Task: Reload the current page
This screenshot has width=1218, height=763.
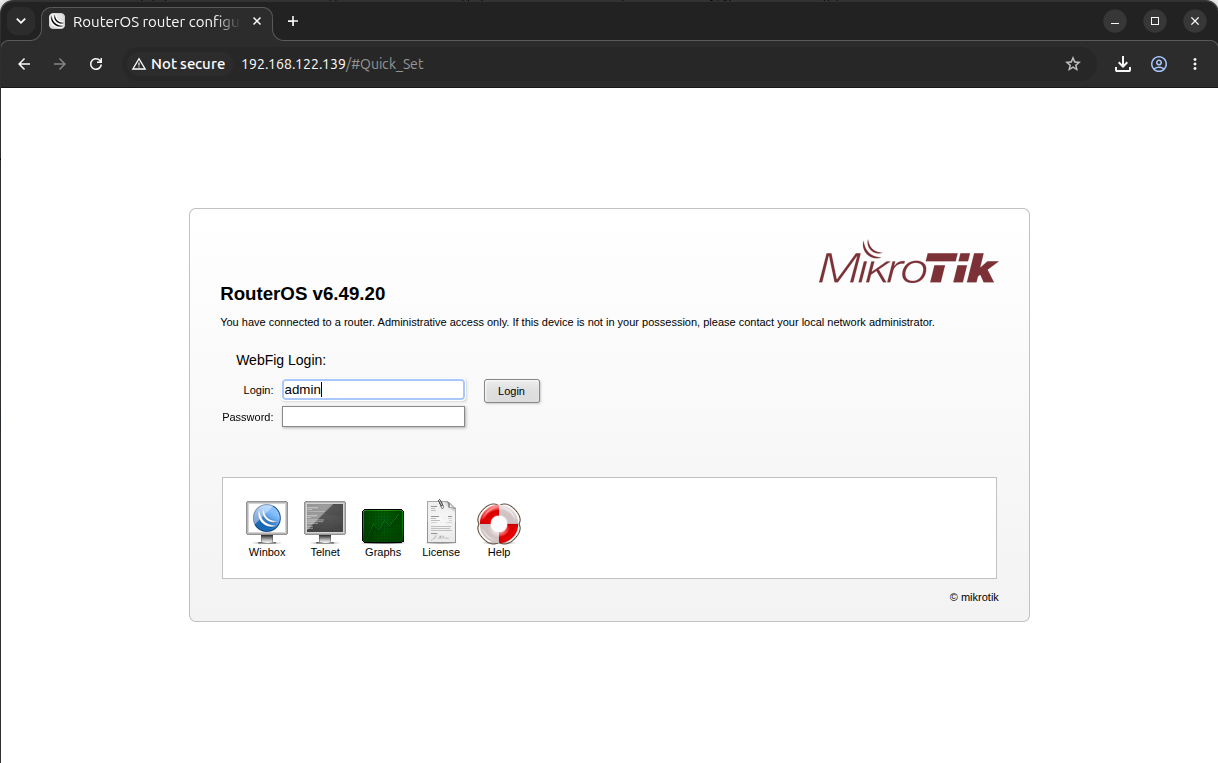Action: coord(96,64)
